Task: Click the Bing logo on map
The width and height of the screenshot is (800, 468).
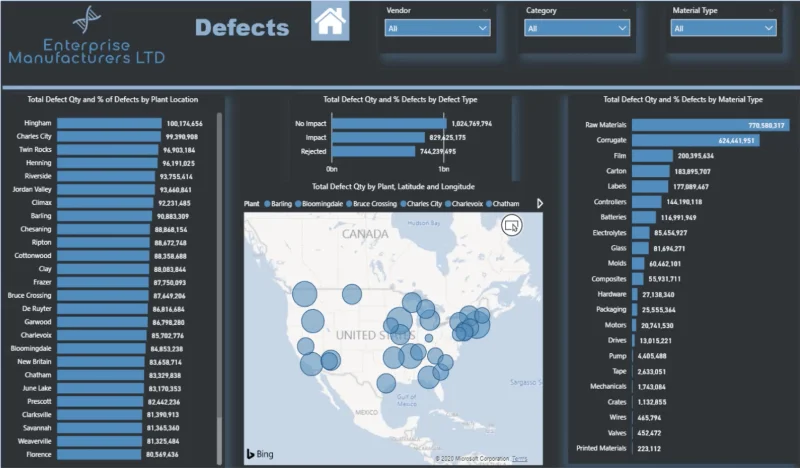Action: pyautogui.click(x=260, y=454)
